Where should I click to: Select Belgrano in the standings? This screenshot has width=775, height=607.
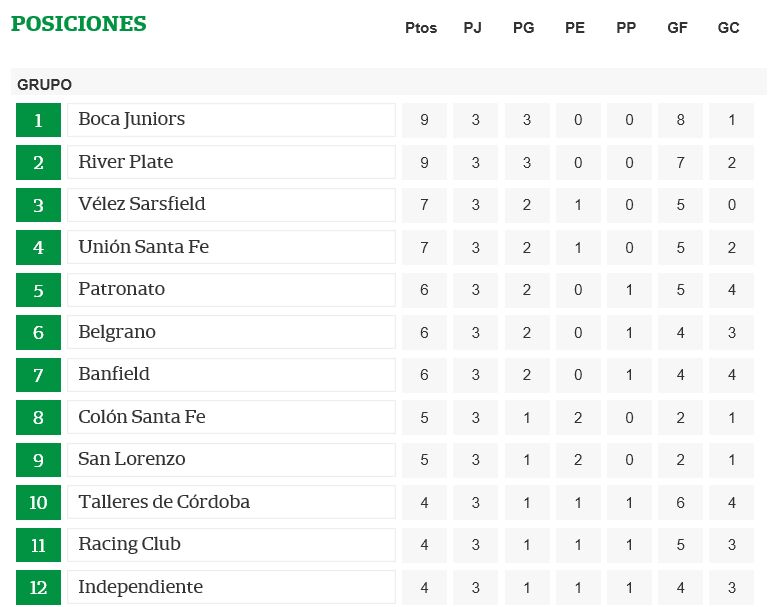click(117, 332)
